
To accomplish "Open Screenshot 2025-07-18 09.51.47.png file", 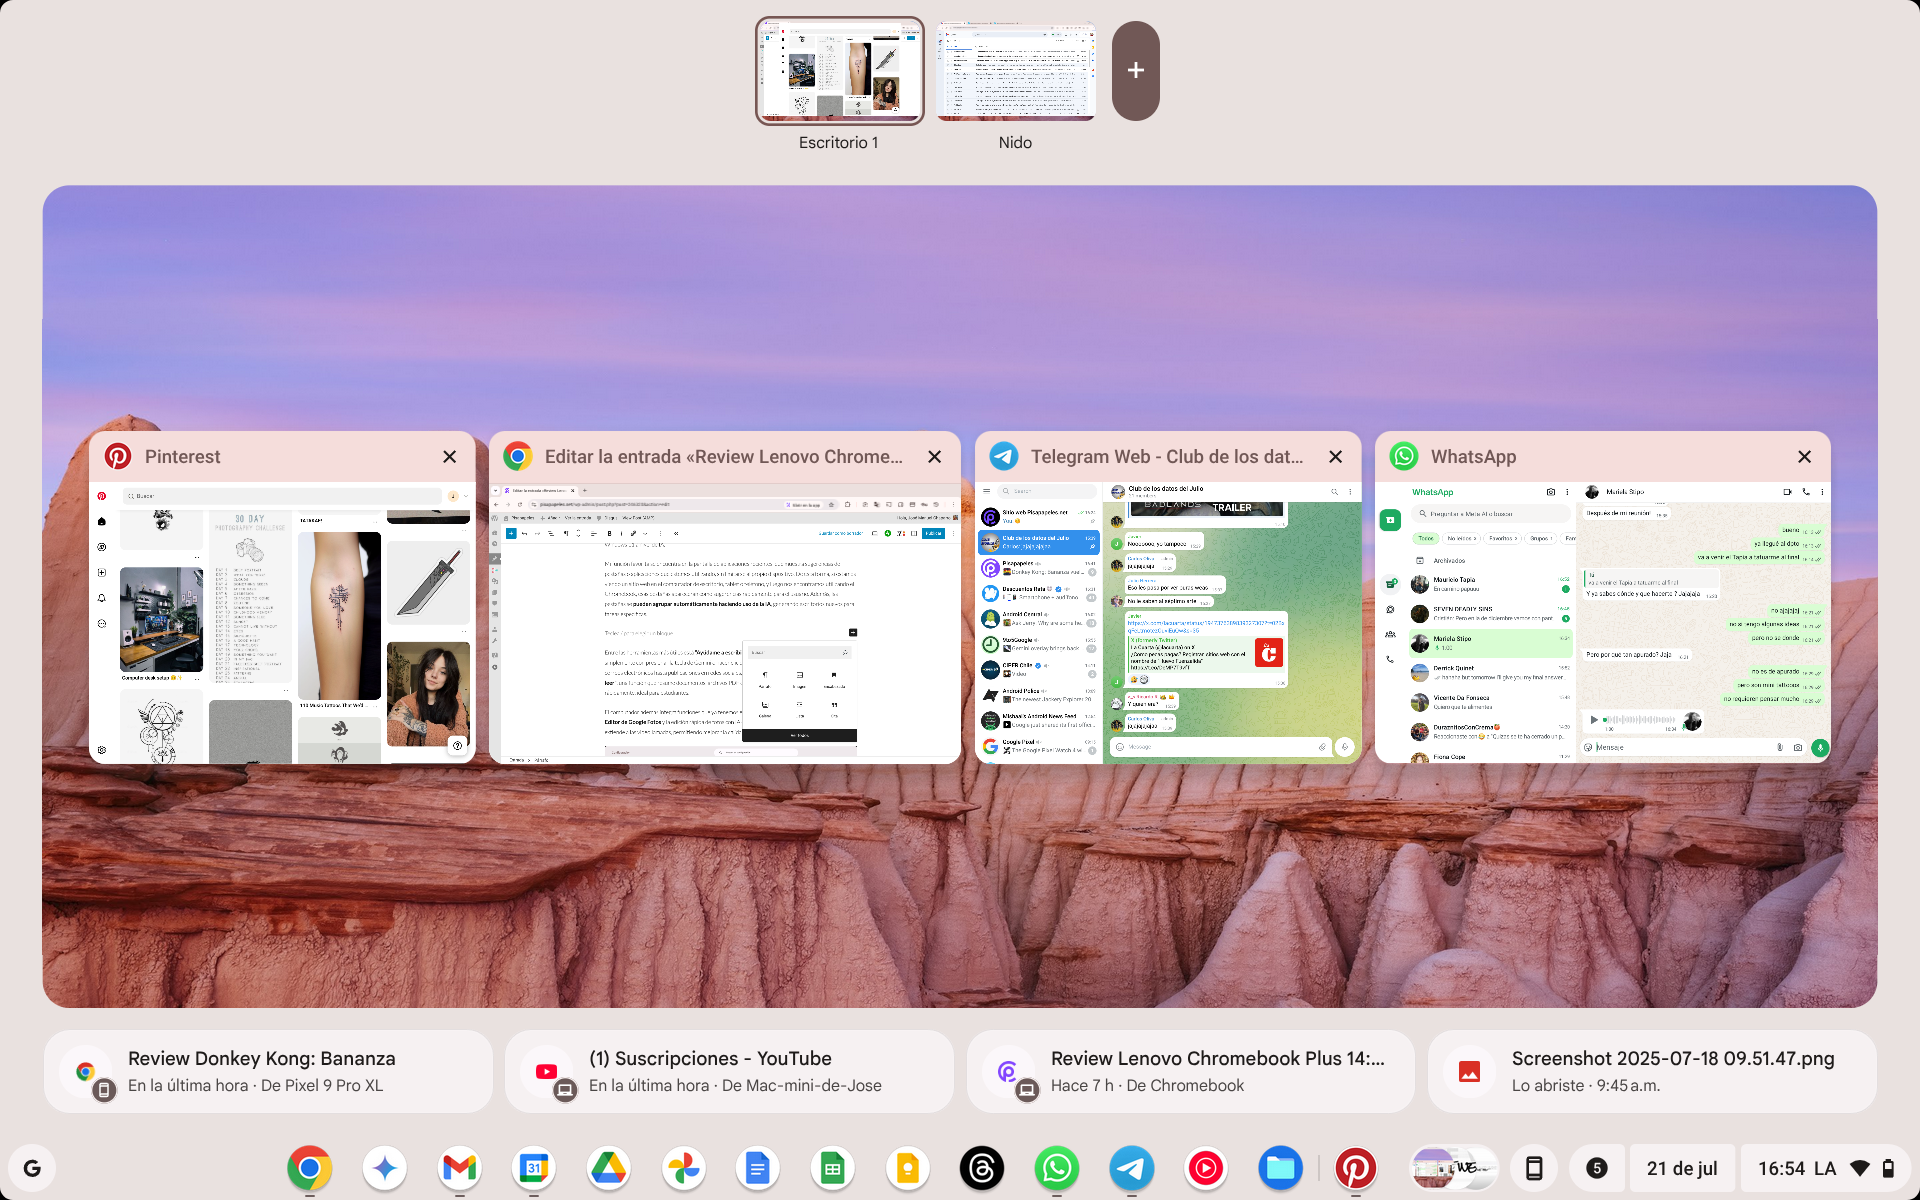I will pyautogui.click(x=1652, y=1071).
